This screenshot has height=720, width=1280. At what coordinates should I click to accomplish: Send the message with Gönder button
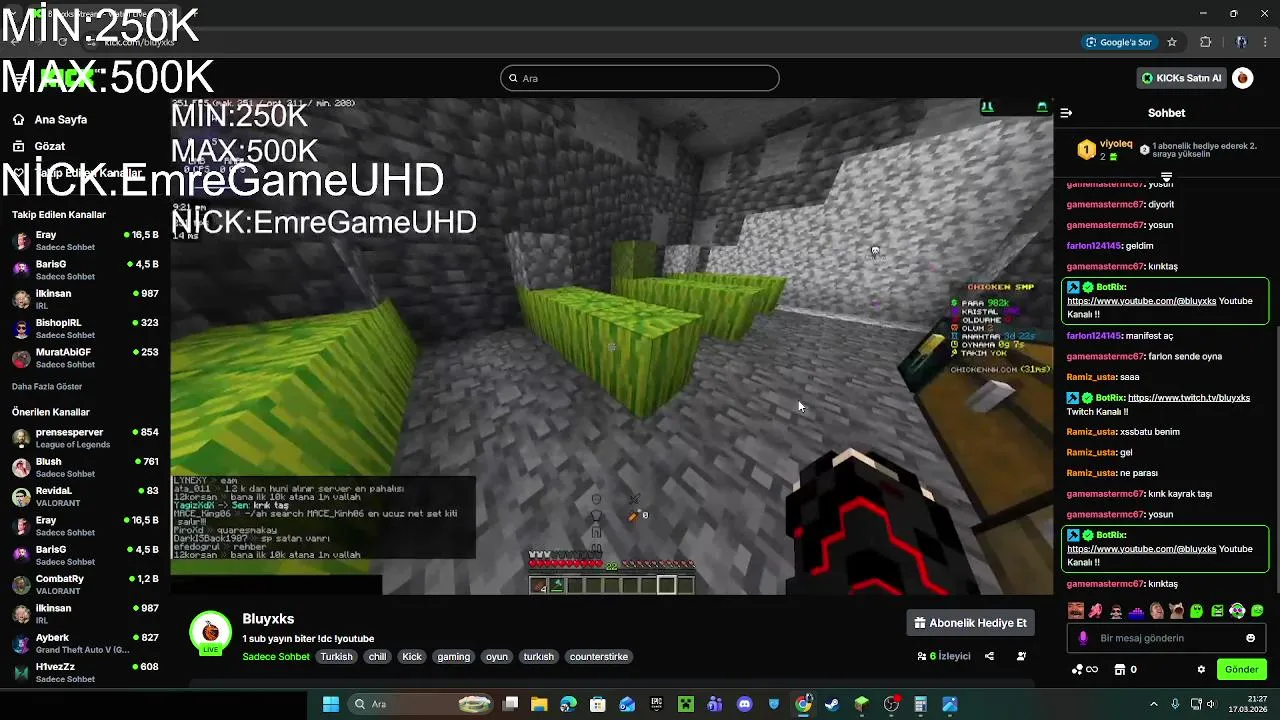tap(1242, 669)
